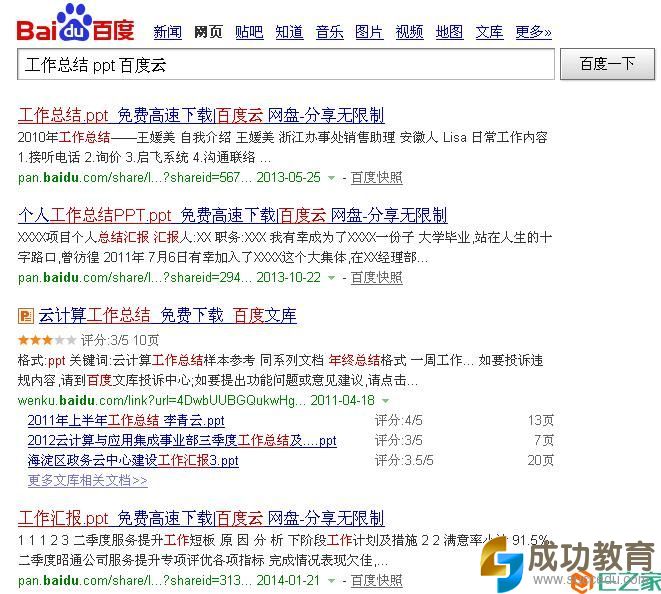Switch to the 图片 search tab
Viewport: 661px width, 594px height.
(x=369, y=32)
